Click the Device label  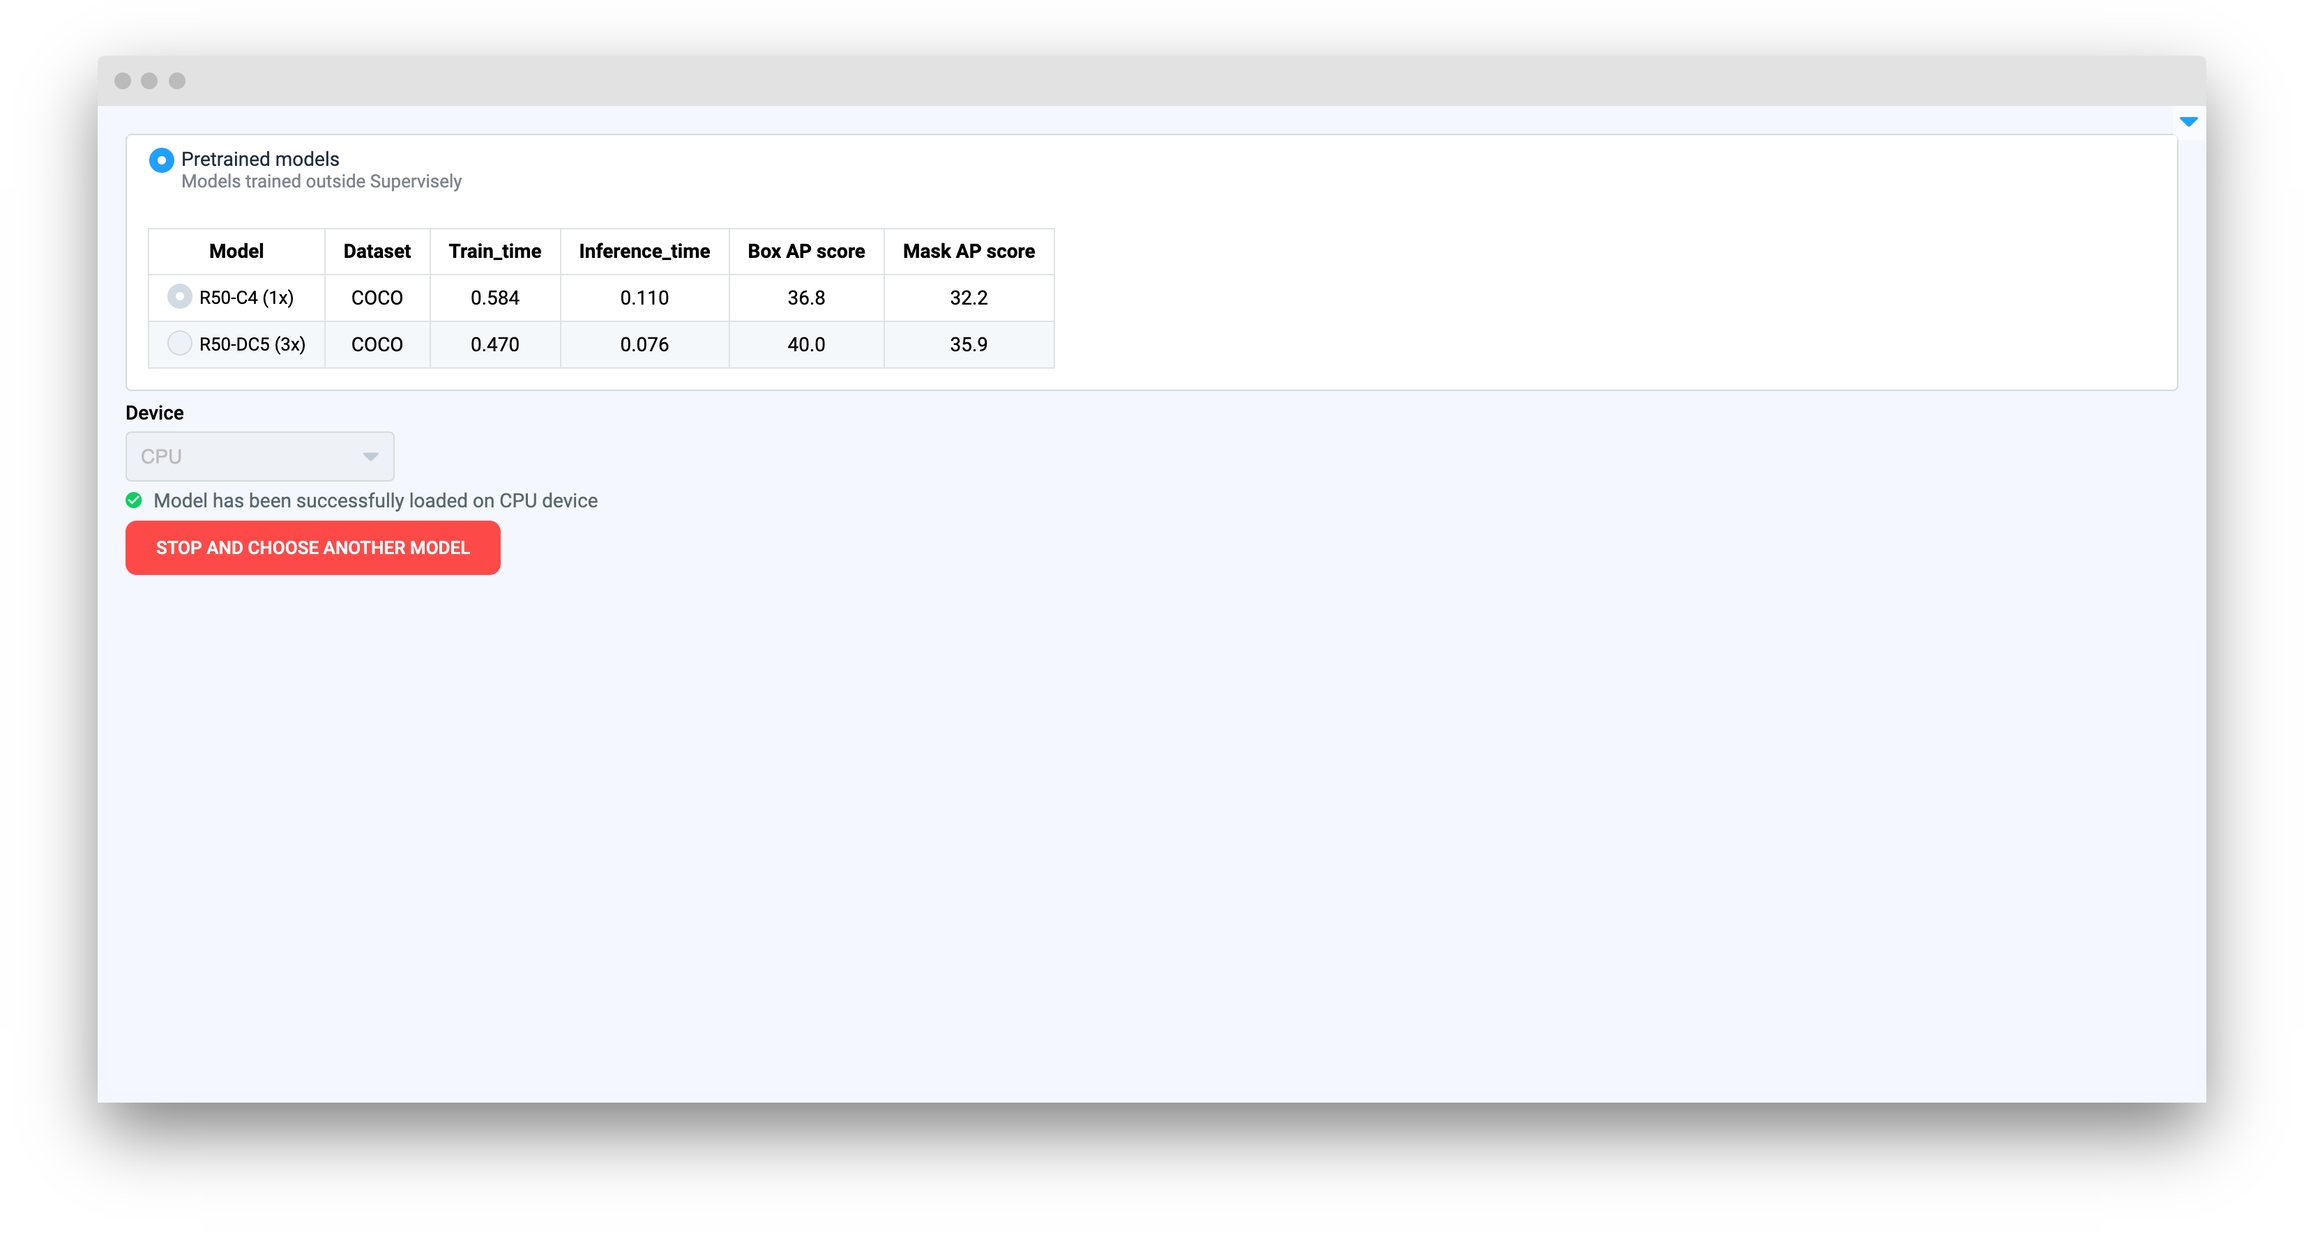pos(155,413)
